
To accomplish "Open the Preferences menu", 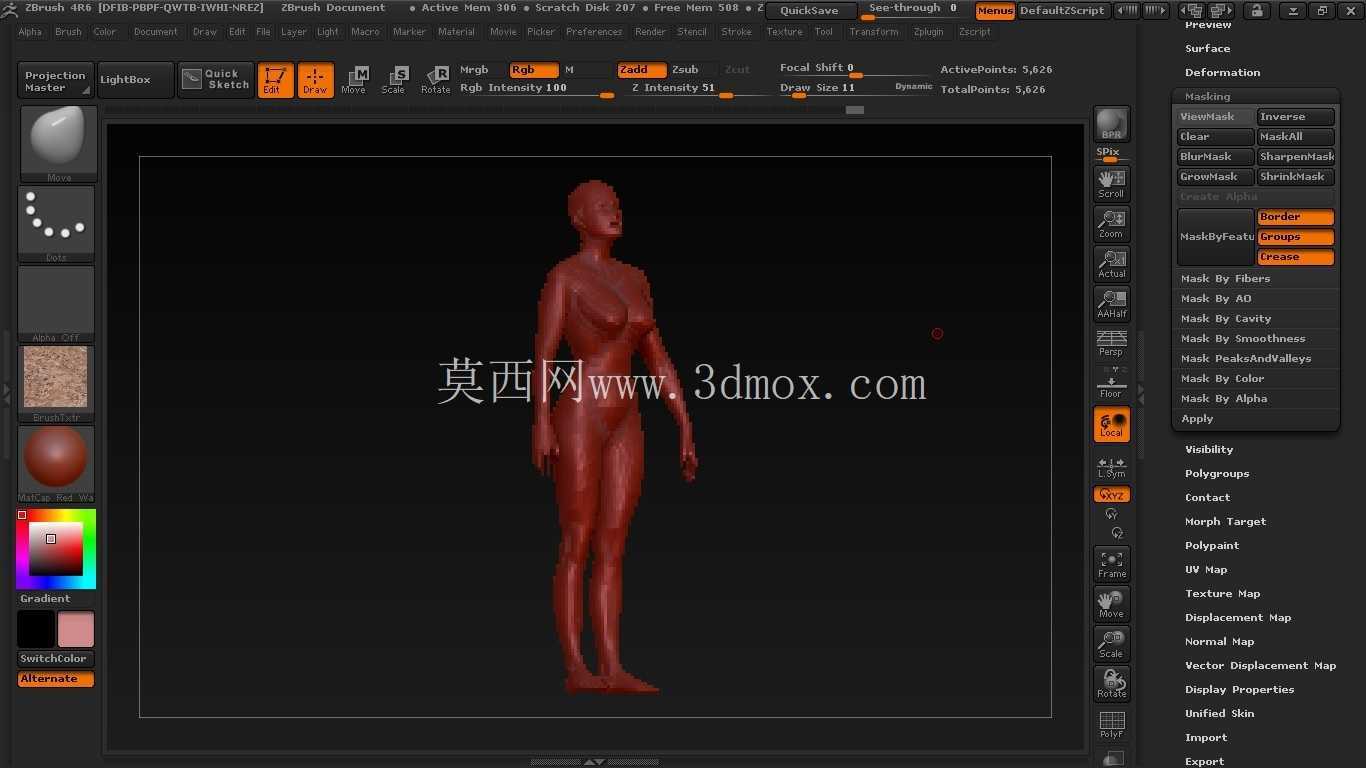I will (x=594, y=32).
